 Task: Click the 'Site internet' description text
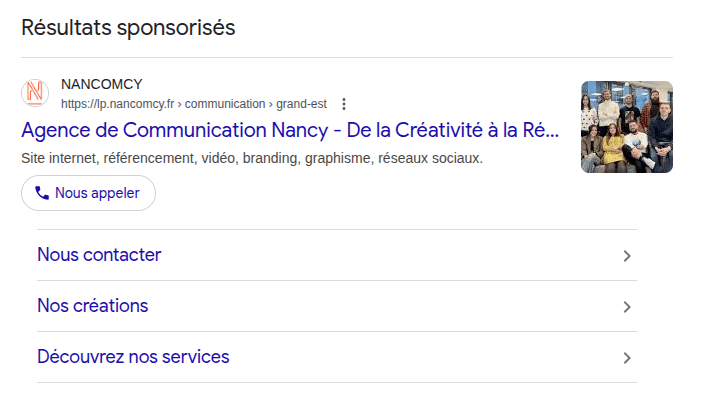(58, 158)
